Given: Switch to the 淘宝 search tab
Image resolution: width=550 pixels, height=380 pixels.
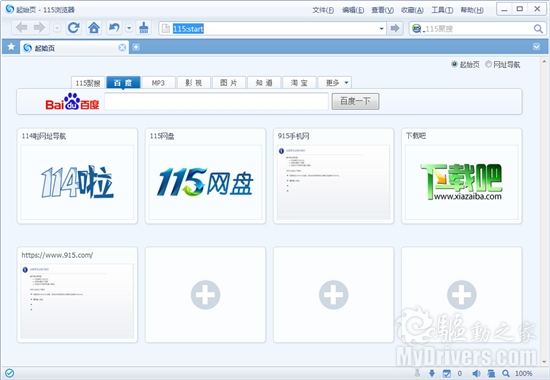Looking at the screenshot, I should (299, 83).
